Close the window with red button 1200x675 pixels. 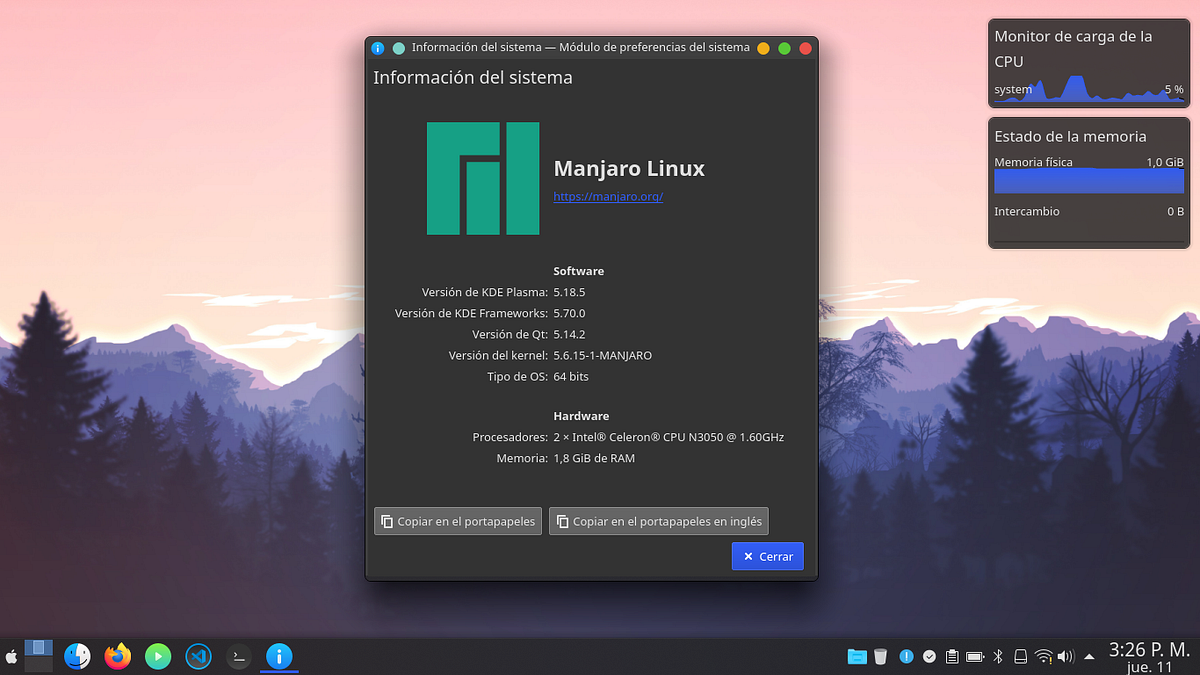[805, 48]
